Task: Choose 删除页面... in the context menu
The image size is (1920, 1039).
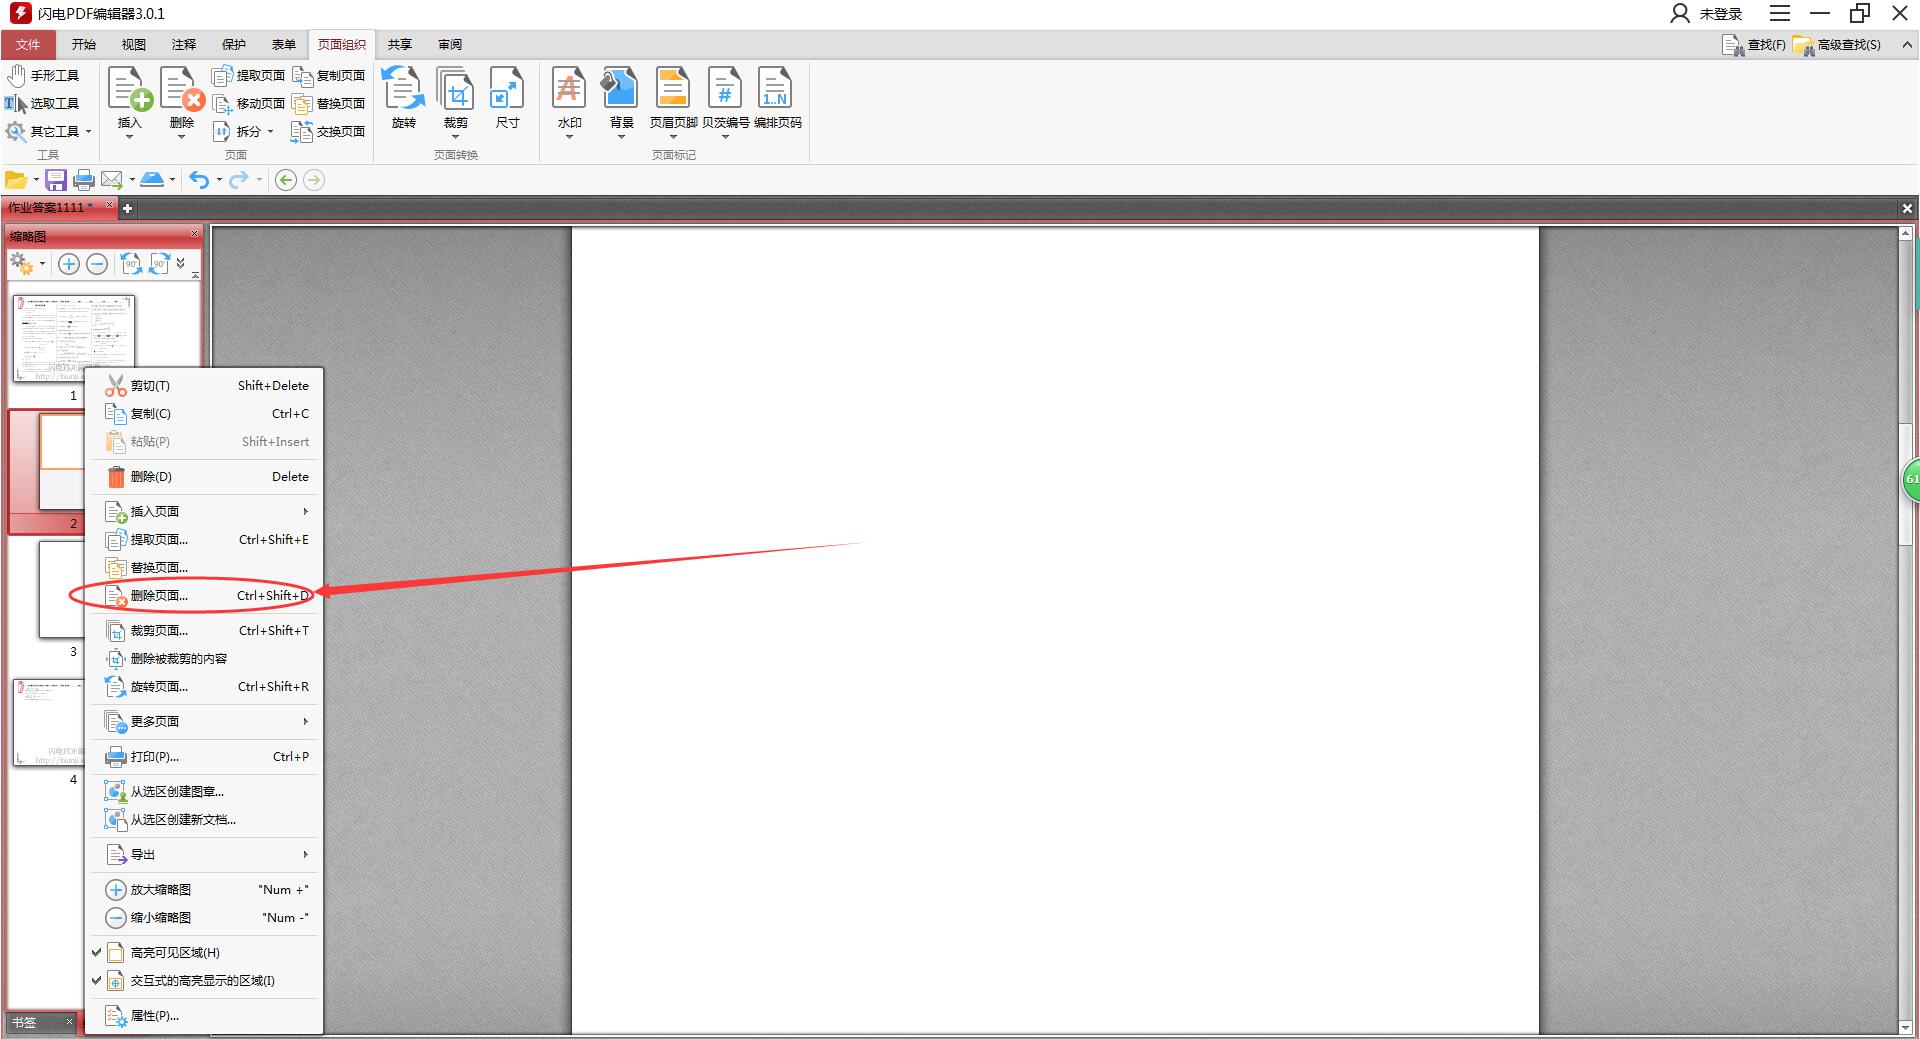Action: (x=159, y=596)
